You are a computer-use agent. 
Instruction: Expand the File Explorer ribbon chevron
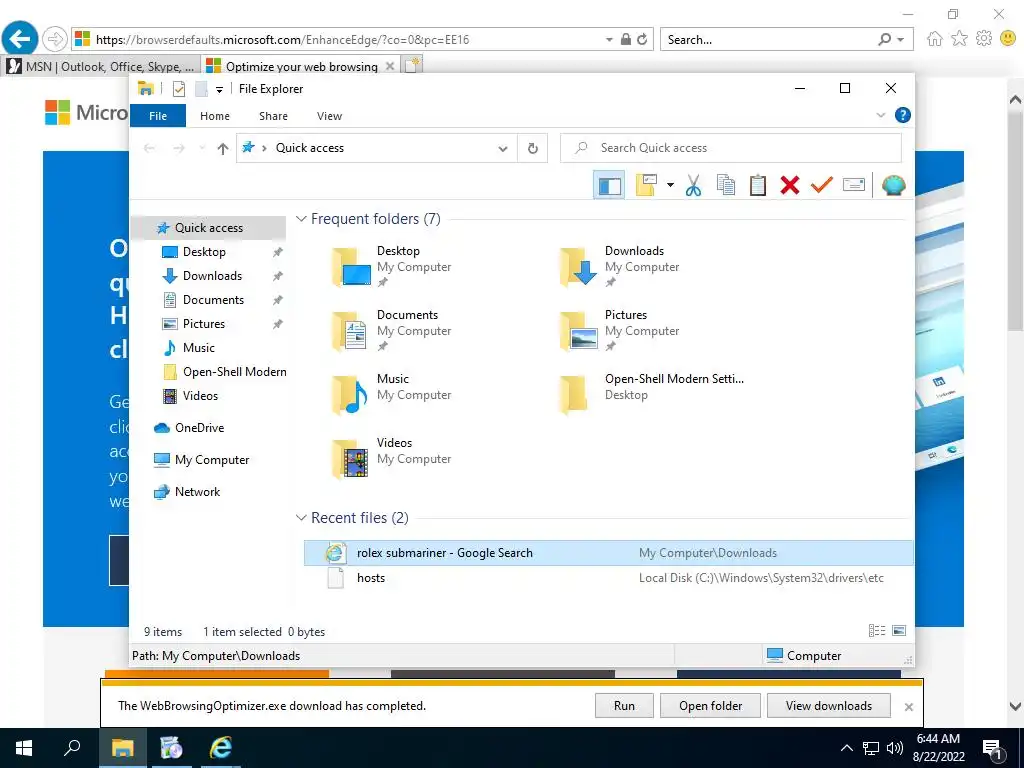(x=880, y=116)
